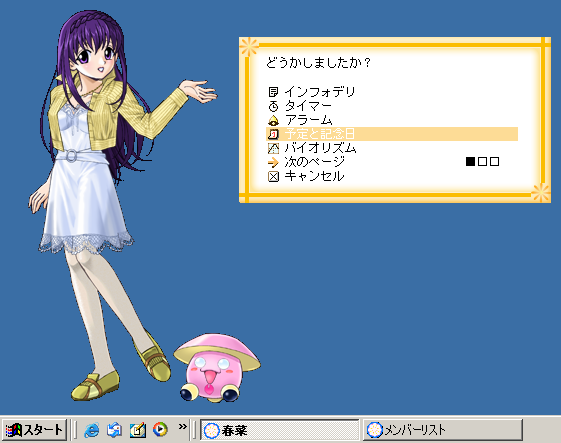The width and height of the screenshot is (561, 443).
Task: Select the filled first page indicator square
Action: coord(470,162)
